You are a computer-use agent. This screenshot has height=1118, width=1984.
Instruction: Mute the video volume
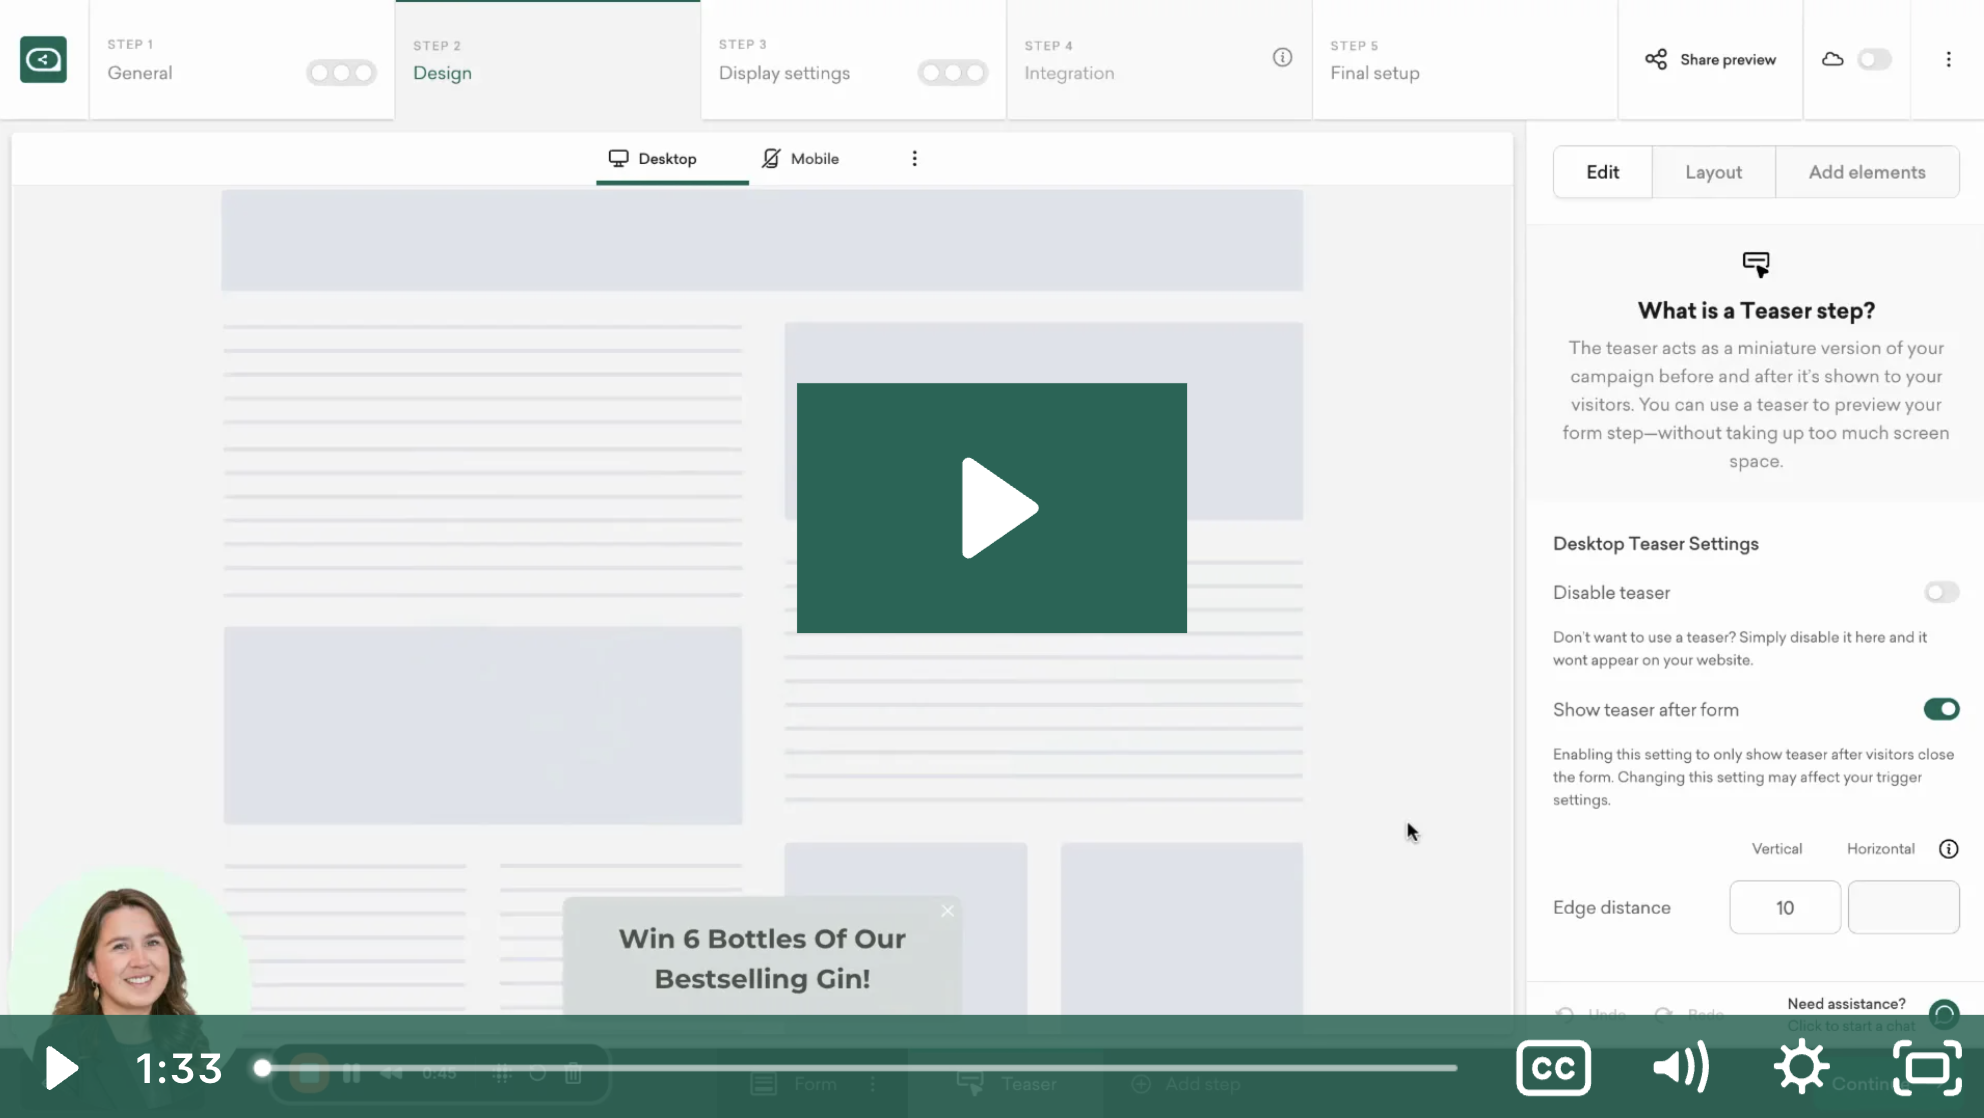[x=1681, y=1068]
